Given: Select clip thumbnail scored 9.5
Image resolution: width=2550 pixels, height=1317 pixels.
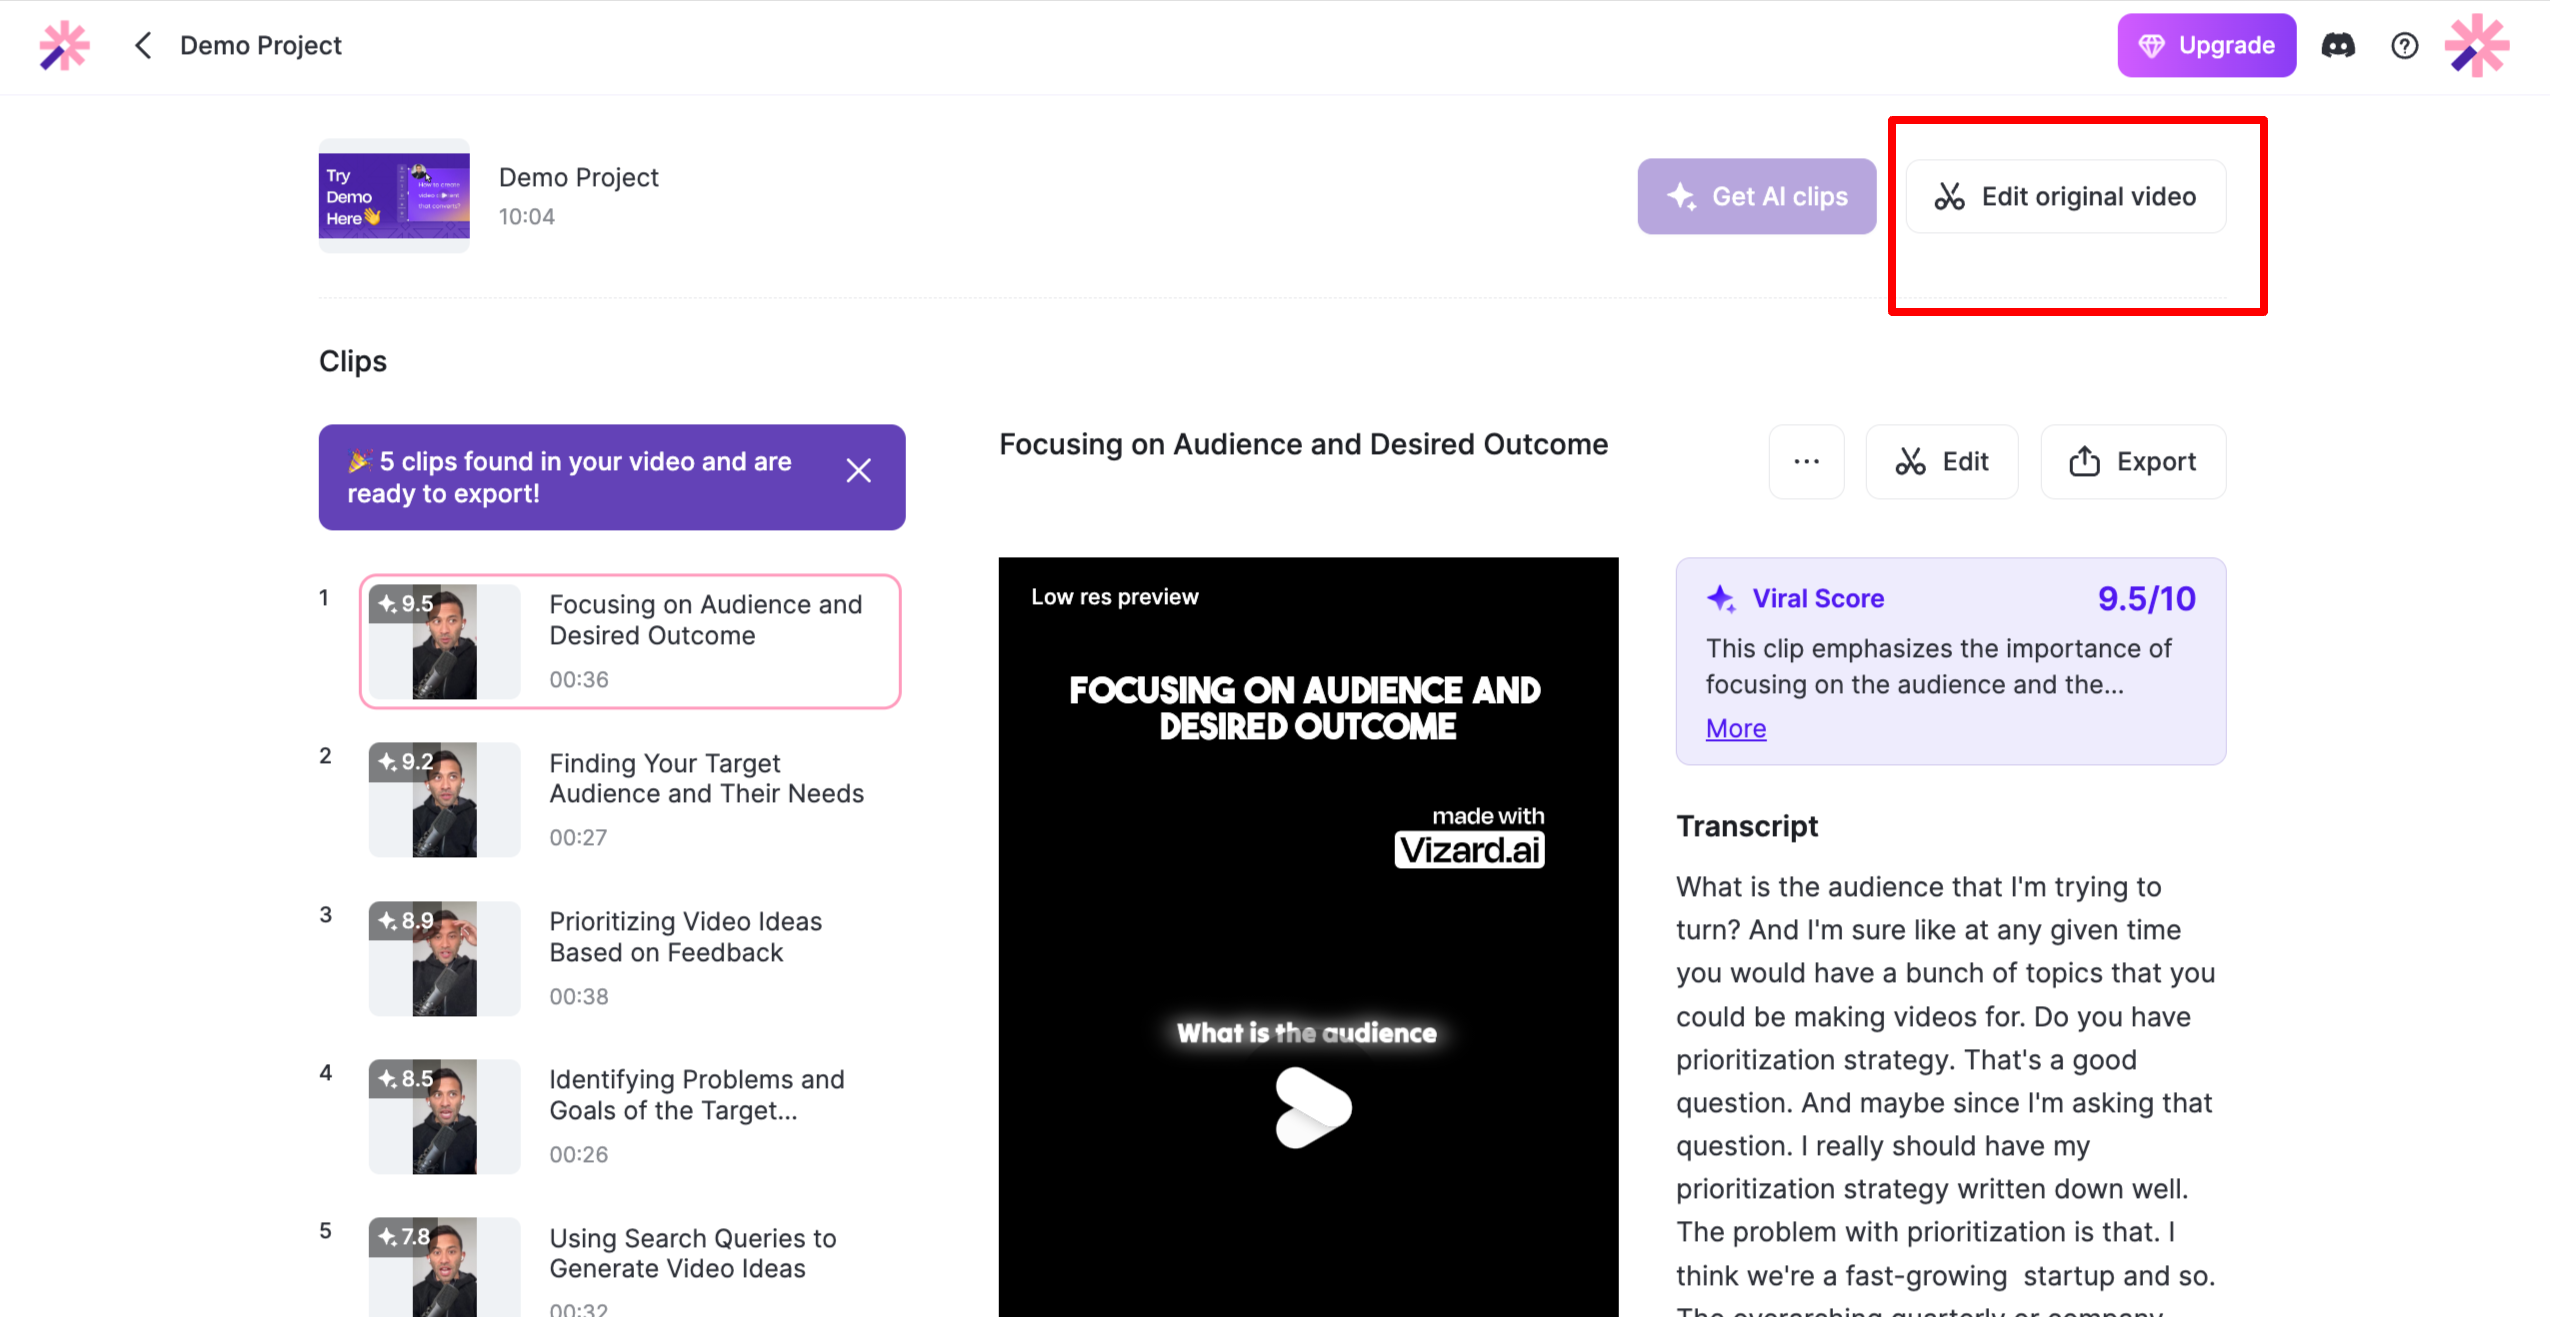Looking at the screenshot, I should point(444,641).
